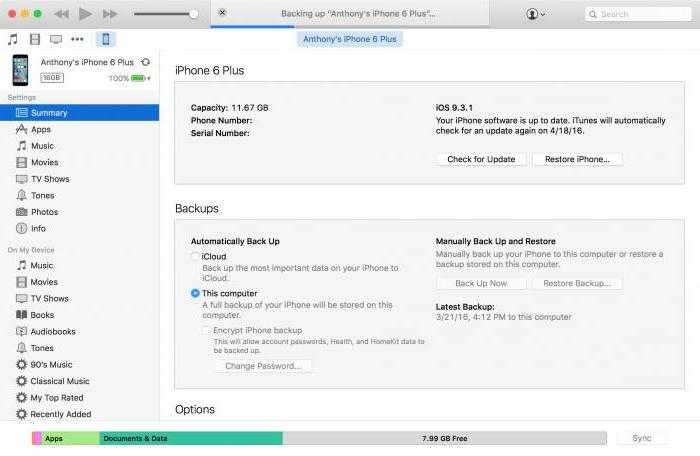Open Music under Settings sidebar

pos(79,146)
